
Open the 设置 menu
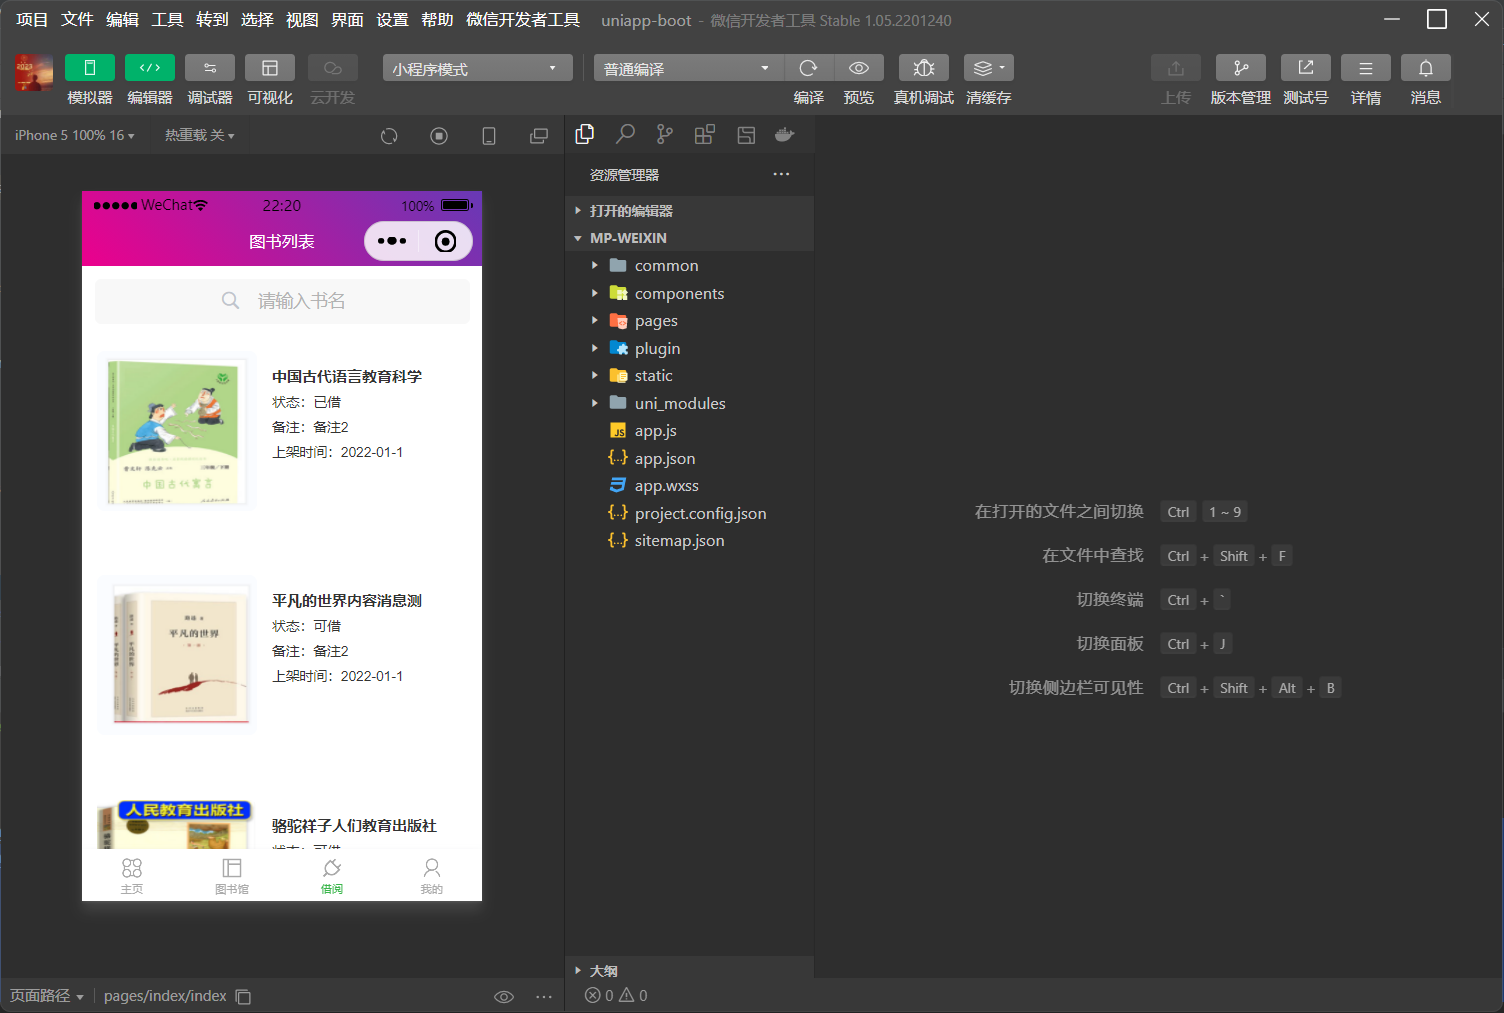392,20
